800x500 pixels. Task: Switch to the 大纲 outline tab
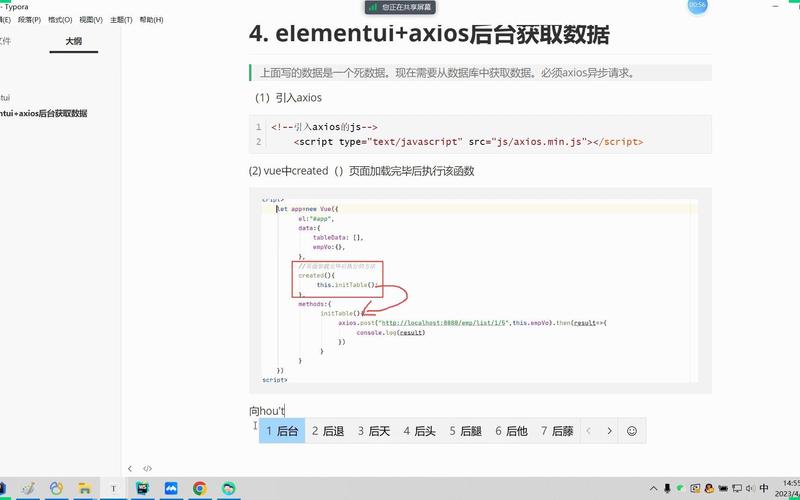pyautogui.click(x=73, y=41)
